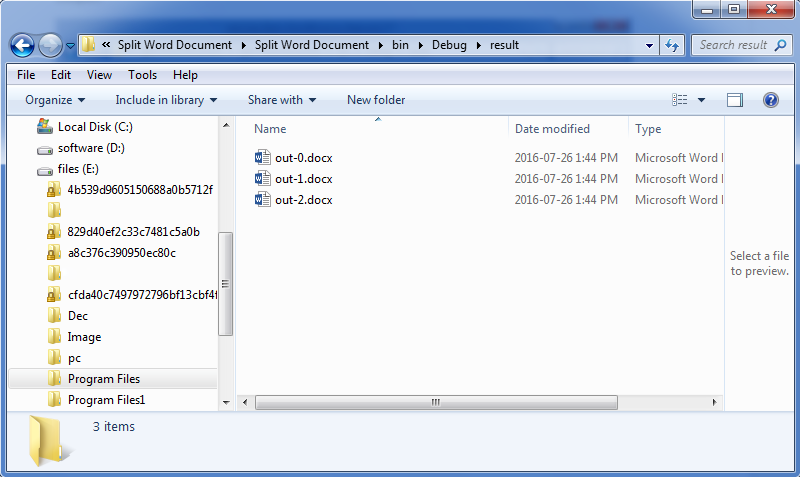Click the Forward navigation arrow button
This screenshot has height=477, width=800.
point(50,45)
